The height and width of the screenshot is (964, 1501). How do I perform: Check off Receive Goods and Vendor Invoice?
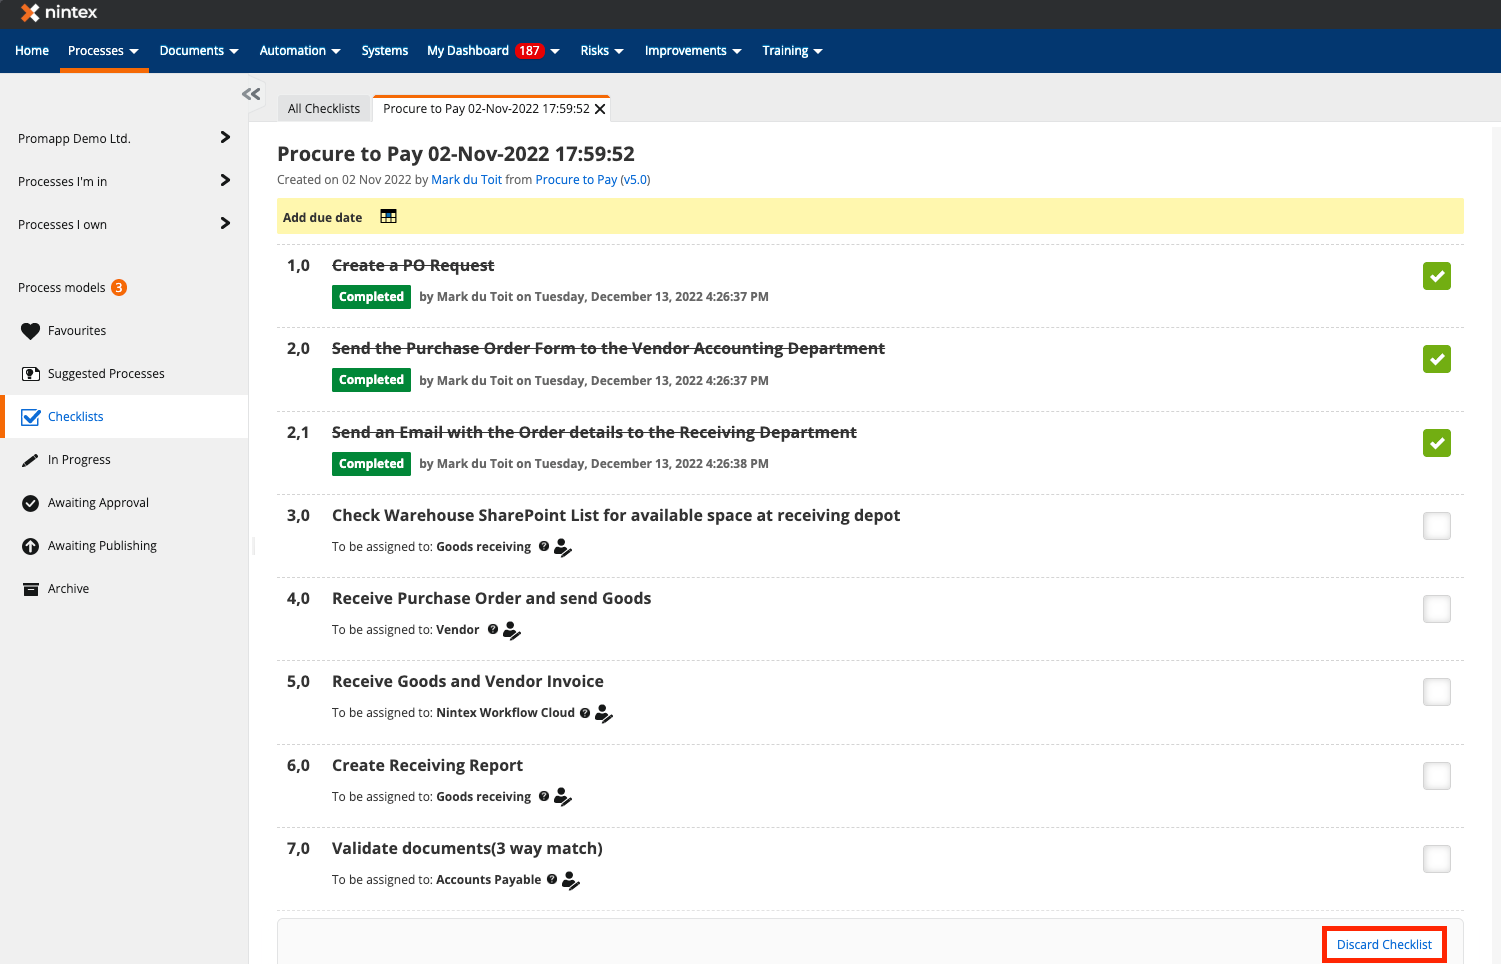(x=1437, y=692)
